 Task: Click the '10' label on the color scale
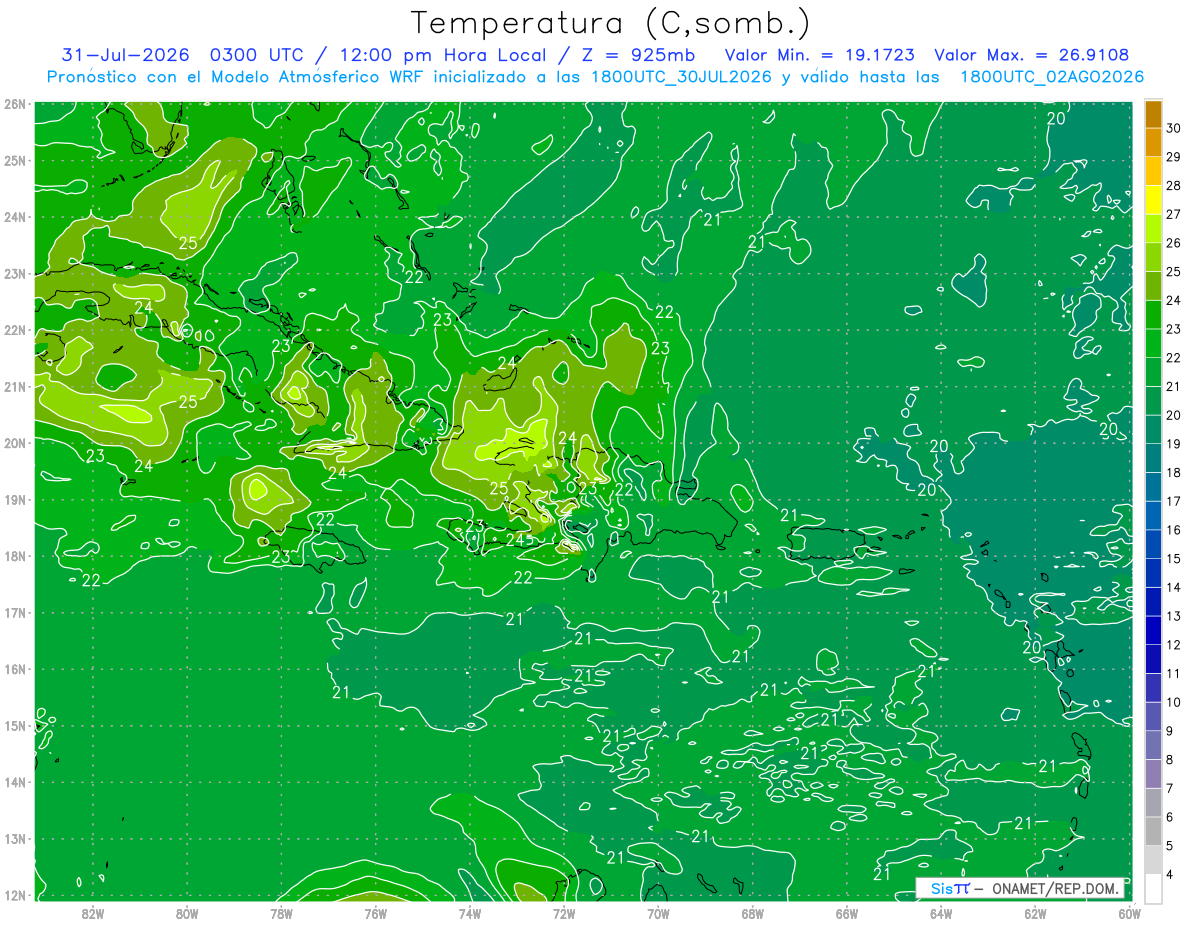pyautogui.click(x=1174, y=702)
